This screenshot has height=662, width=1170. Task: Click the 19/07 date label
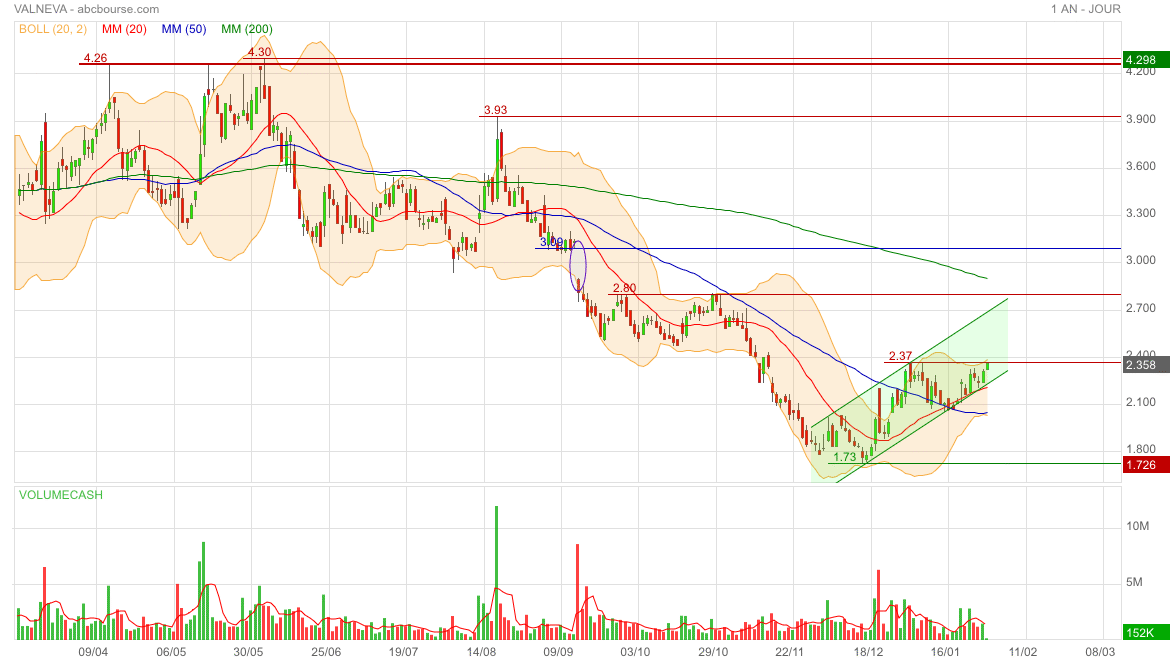pyautogui.click(x=404, y=652)
